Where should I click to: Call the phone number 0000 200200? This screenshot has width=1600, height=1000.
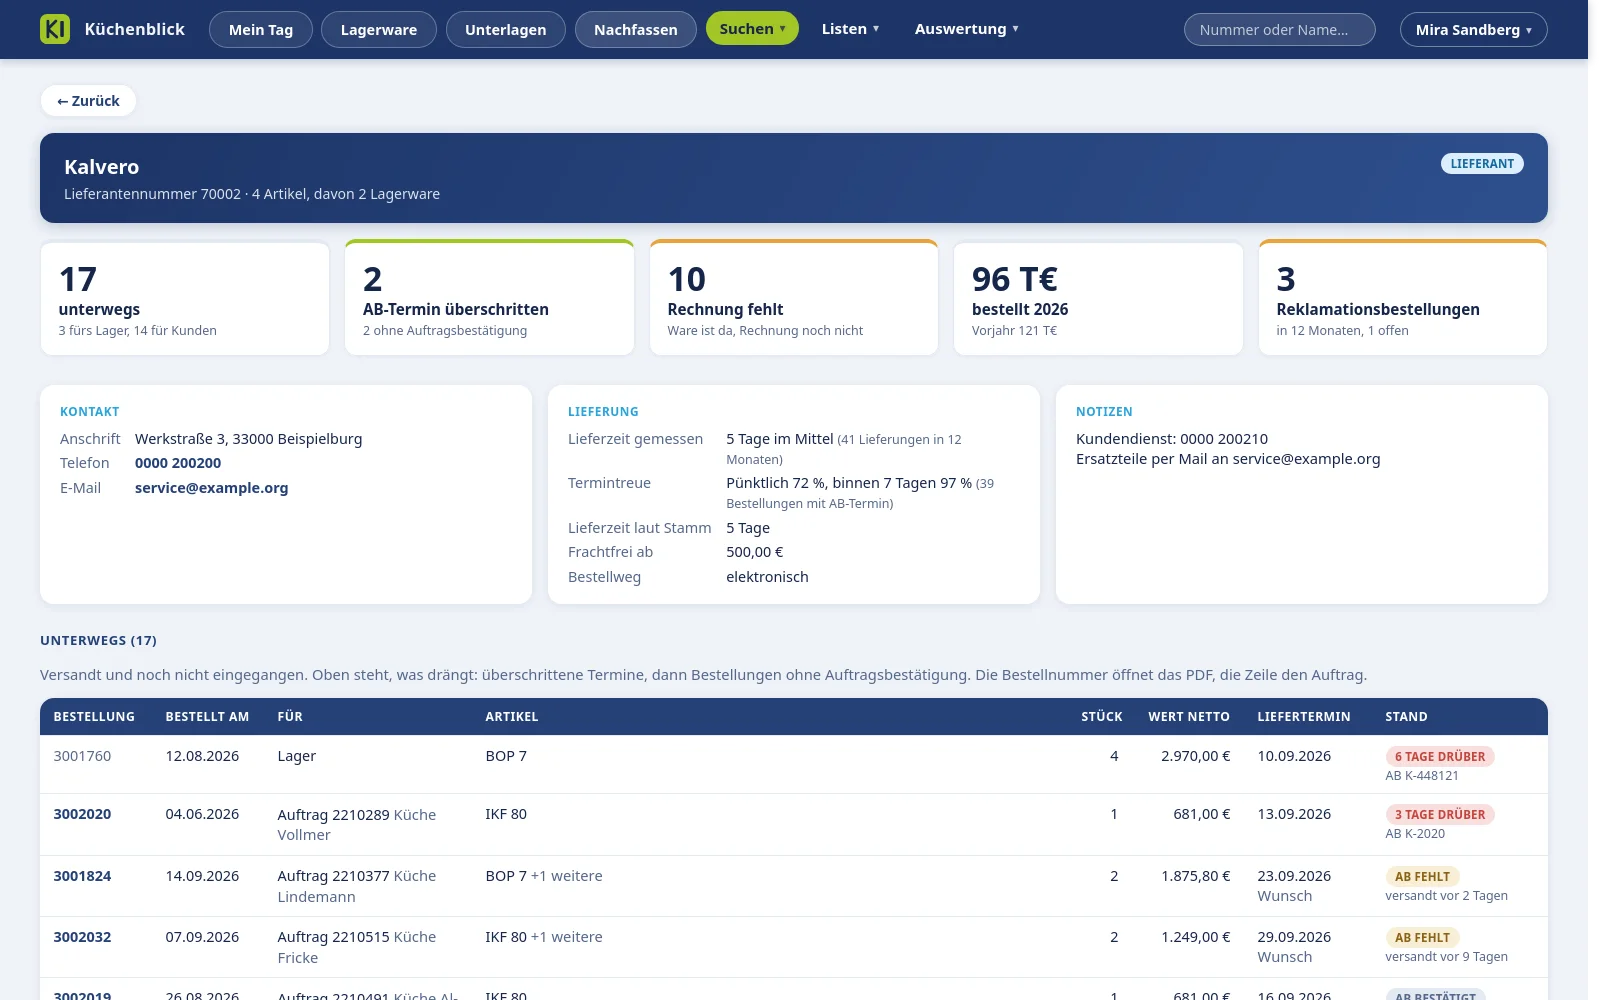pos(178,463)
